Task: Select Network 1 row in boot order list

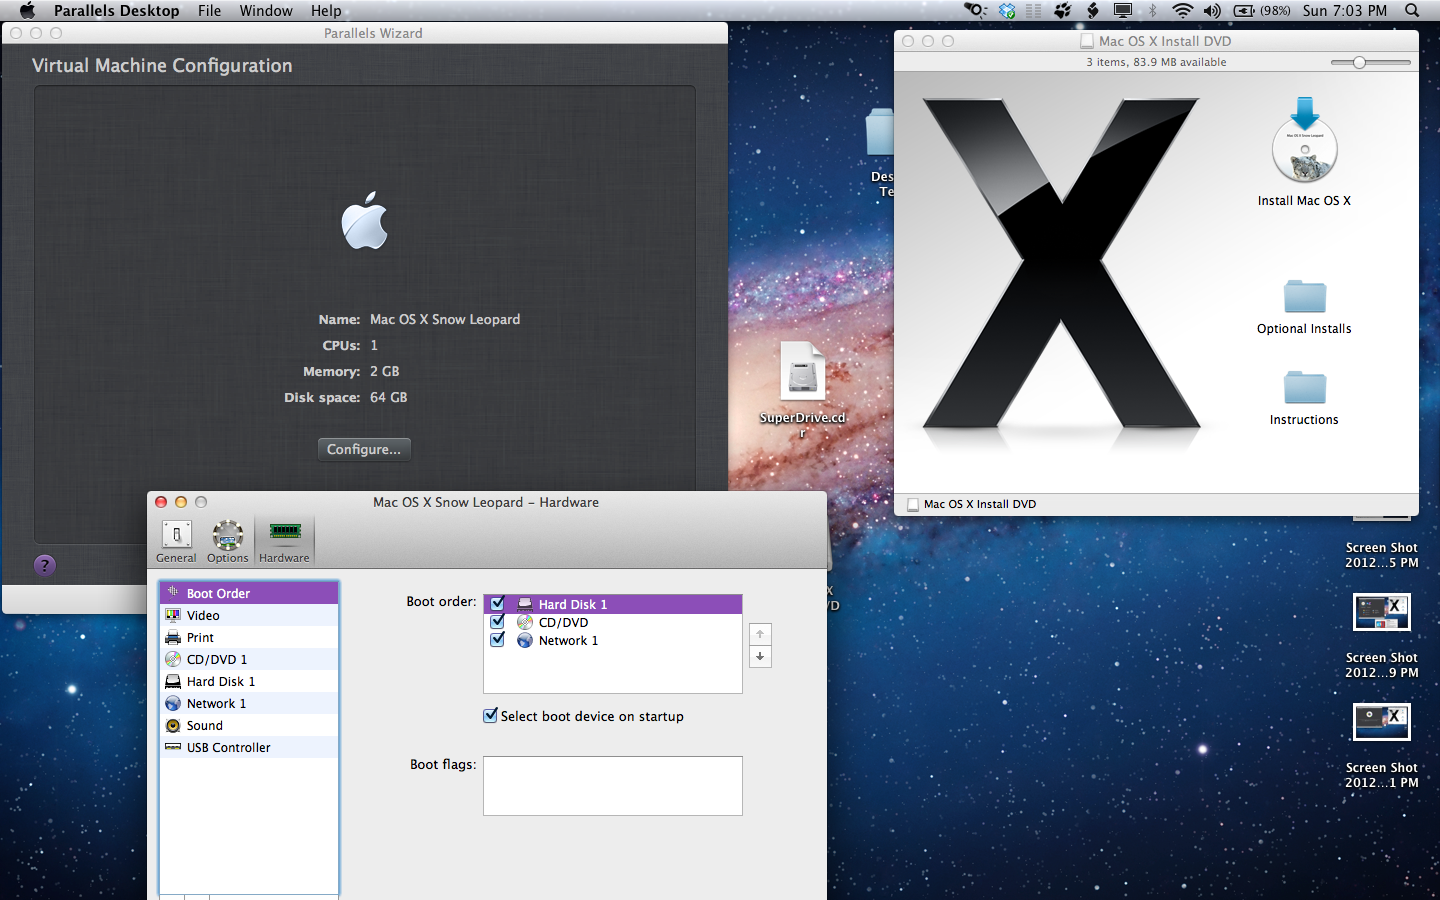Action: 613,640
